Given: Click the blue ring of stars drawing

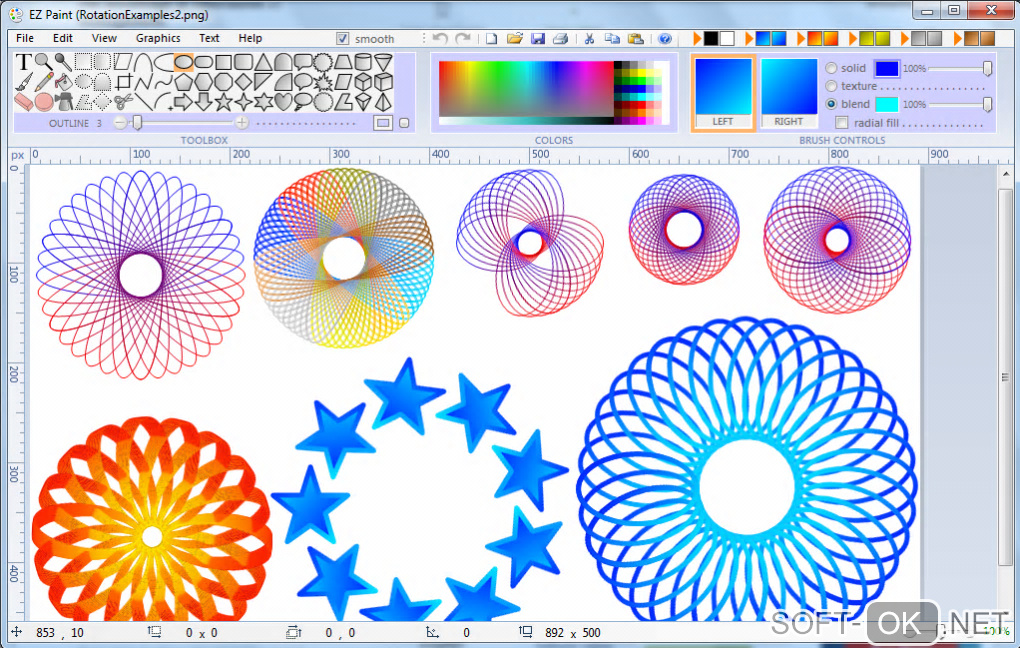Looking at the screenshot, I should pos(420,491).
